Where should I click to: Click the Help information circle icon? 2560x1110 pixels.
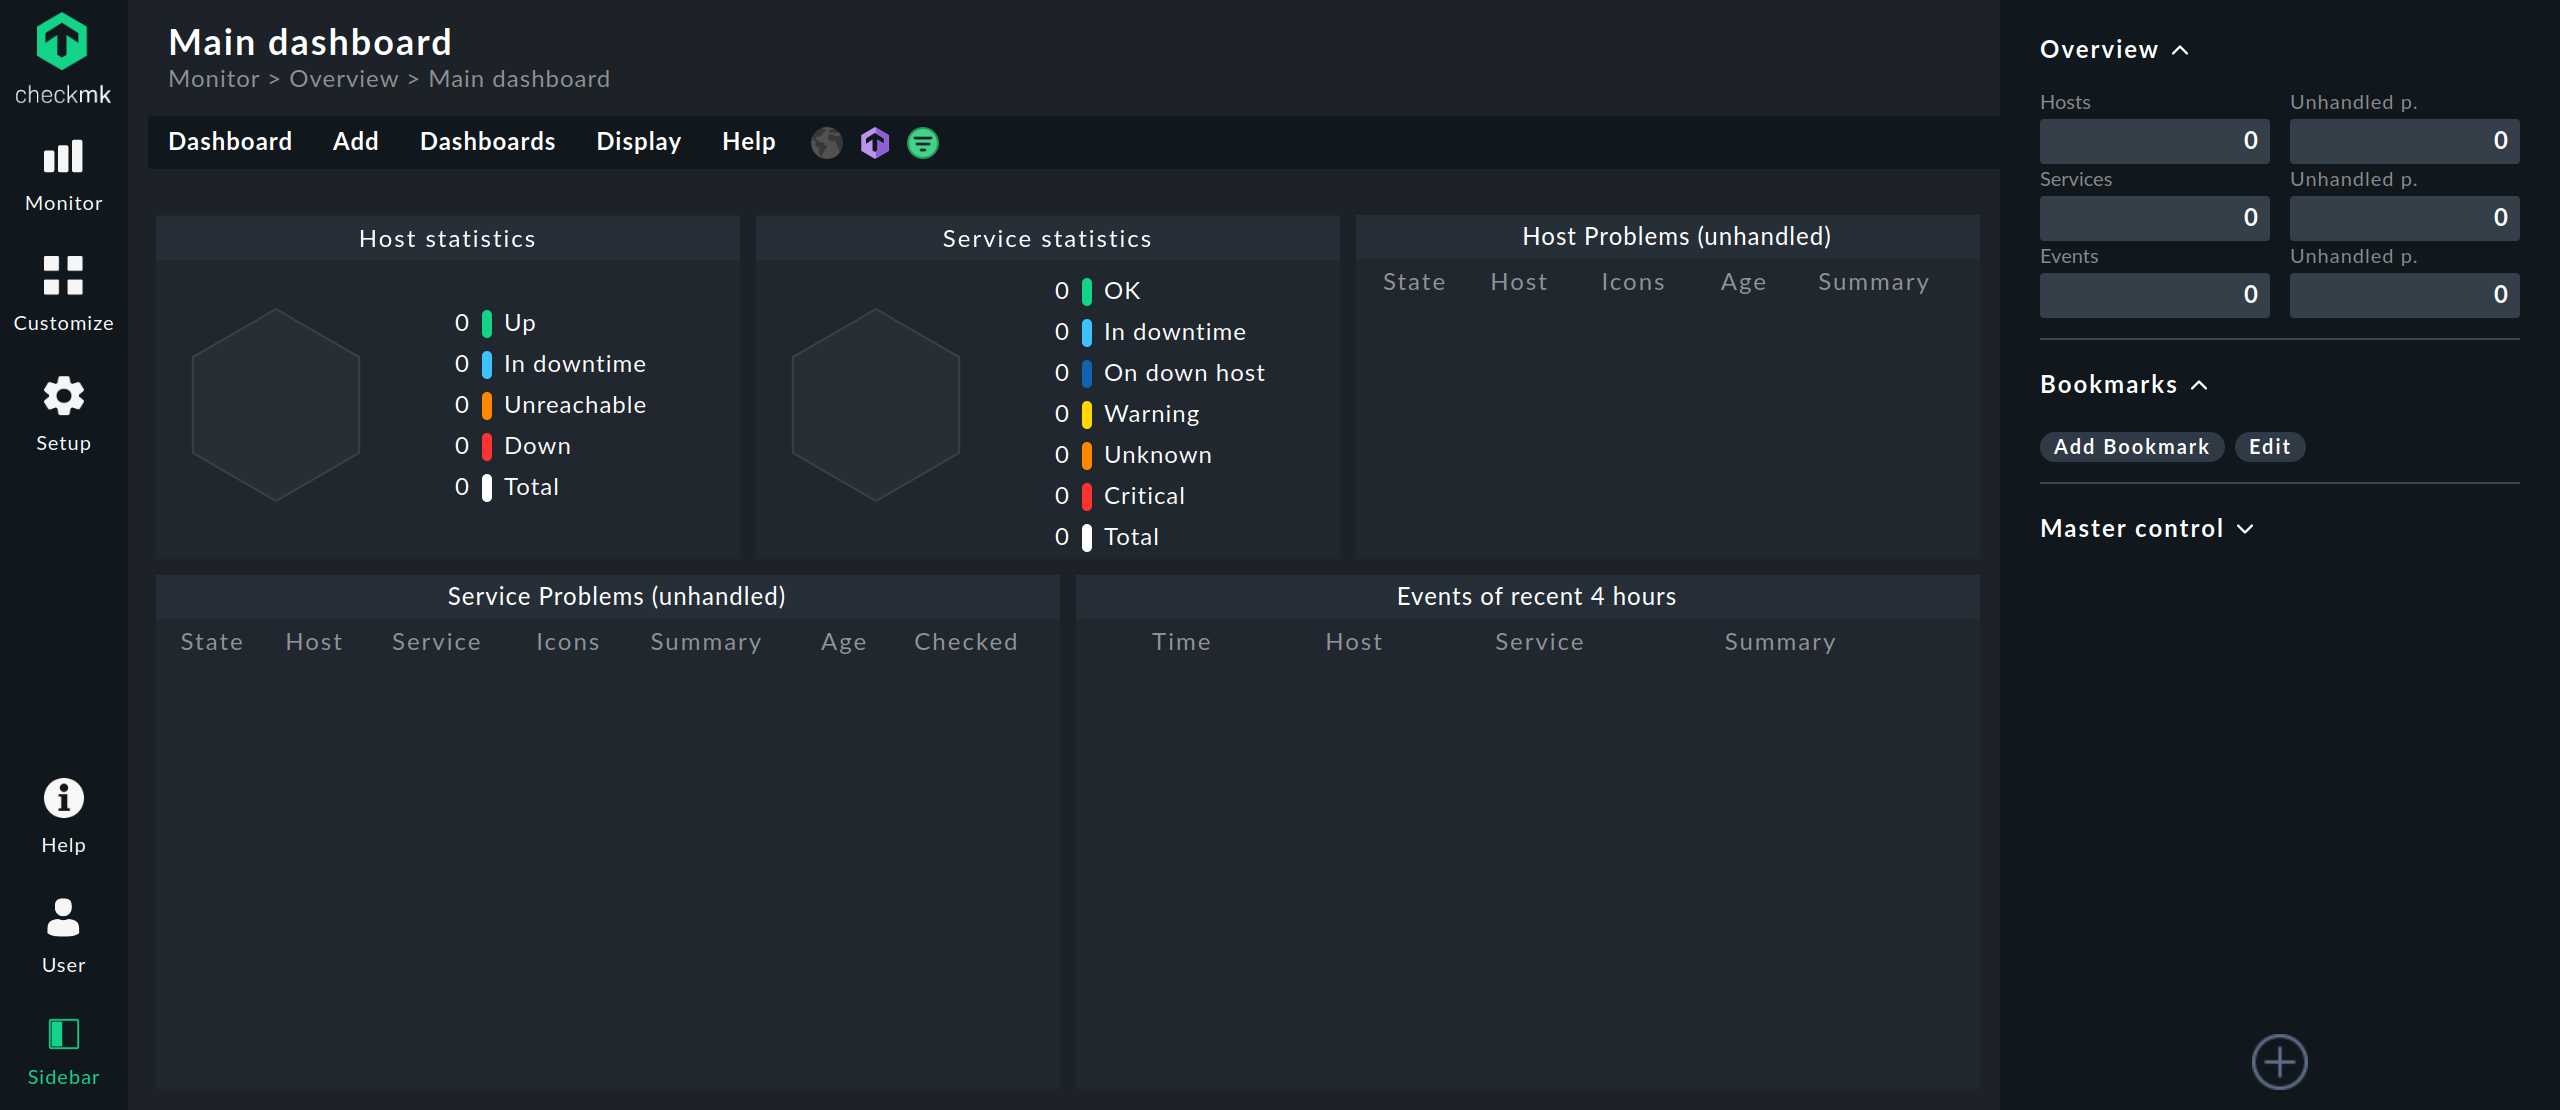[x=62, y=800]
